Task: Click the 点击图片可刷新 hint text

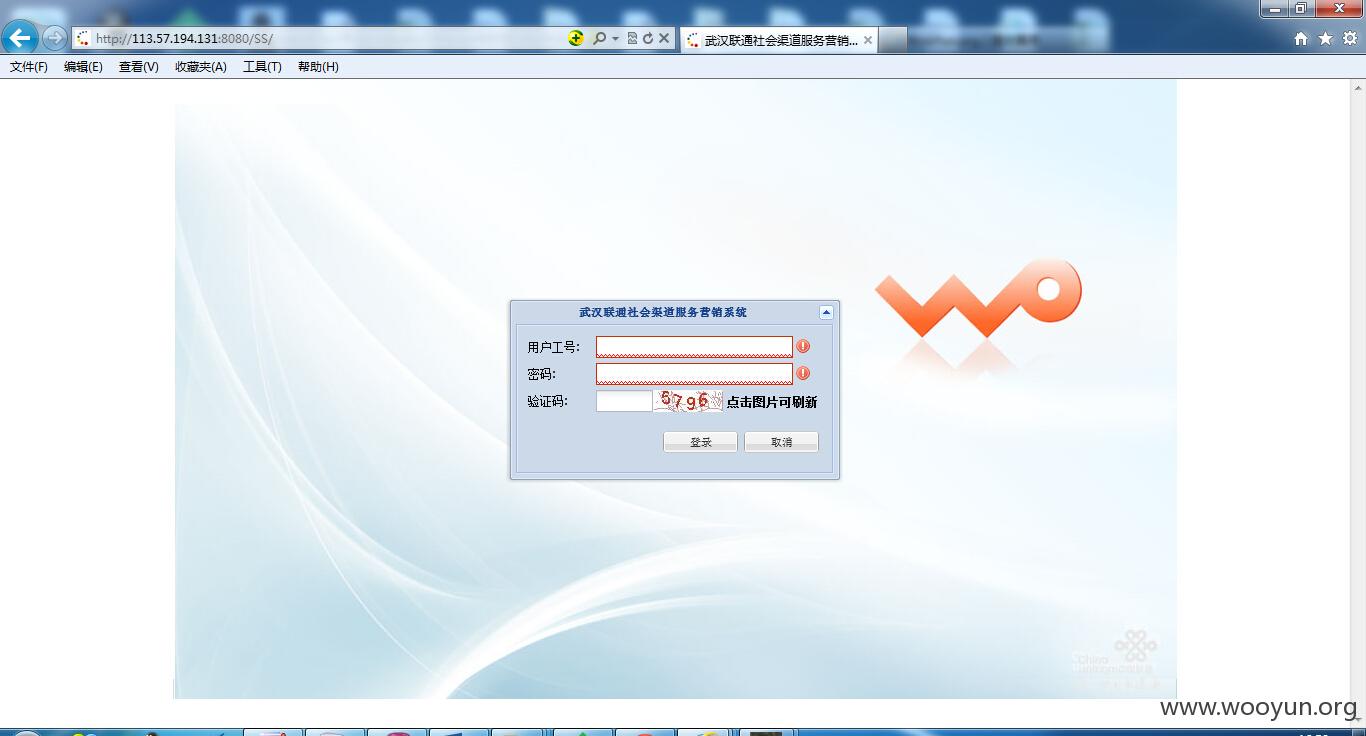Action: [x=771, y=402]
